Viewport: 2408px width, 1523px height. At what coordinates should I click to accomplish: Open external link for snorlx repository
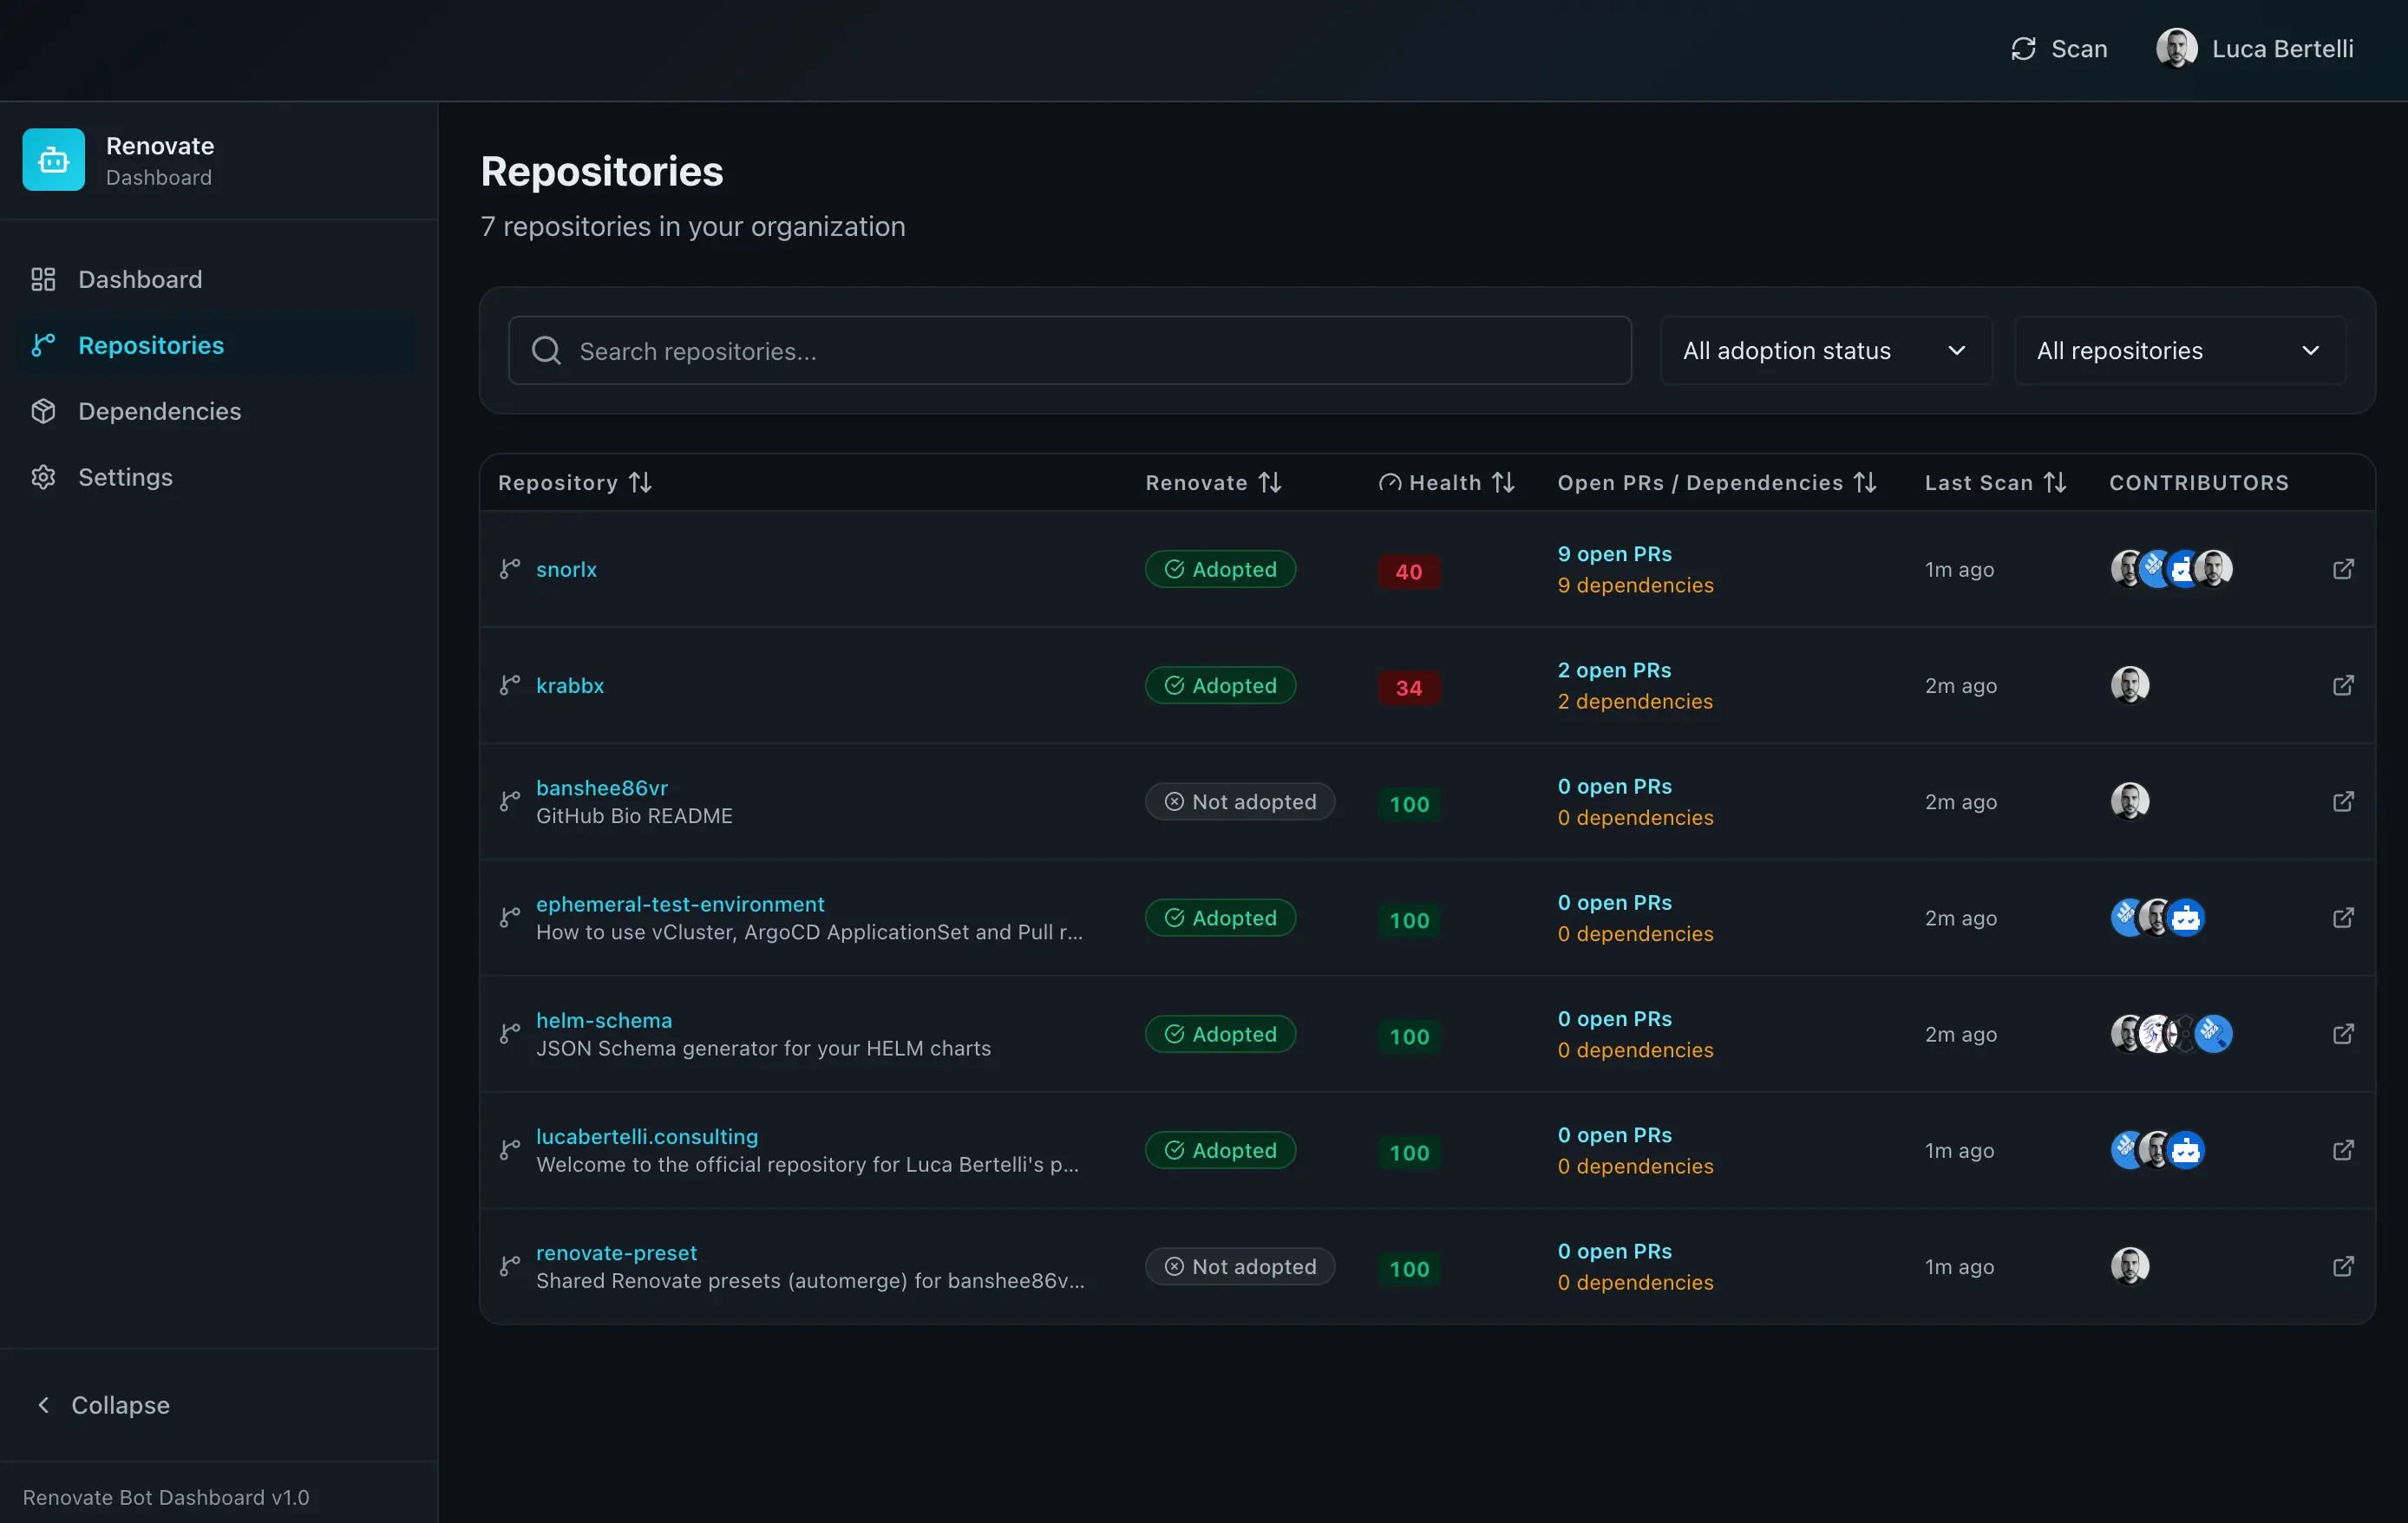point(2343,569)
